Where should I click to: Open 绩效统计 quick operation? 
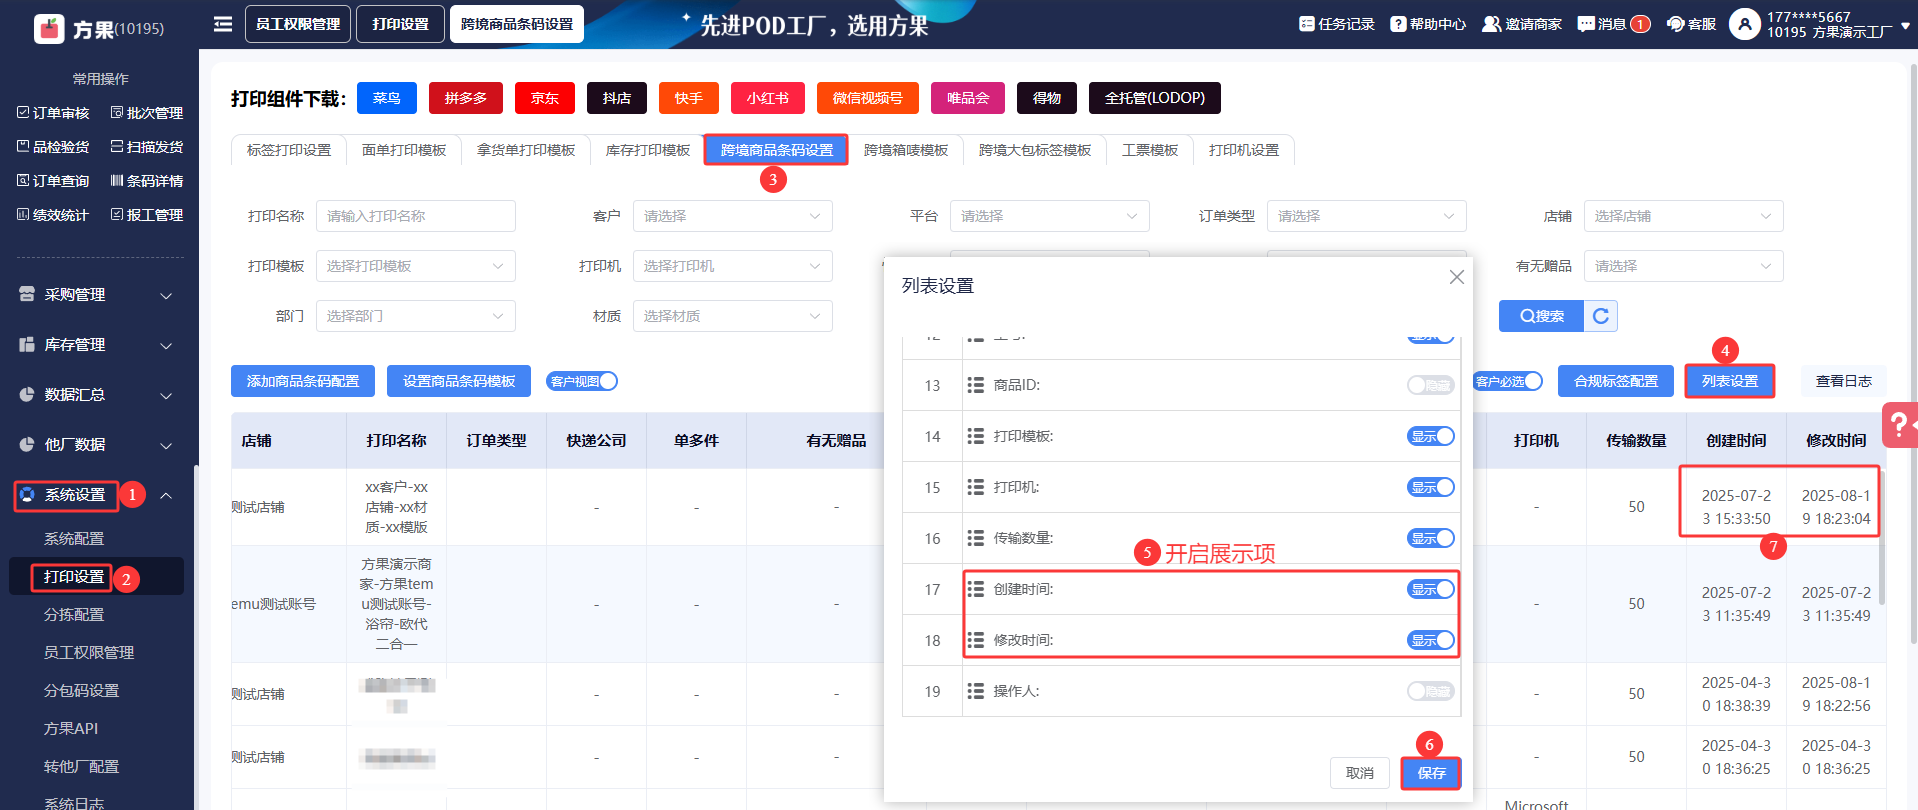[53, 215]
